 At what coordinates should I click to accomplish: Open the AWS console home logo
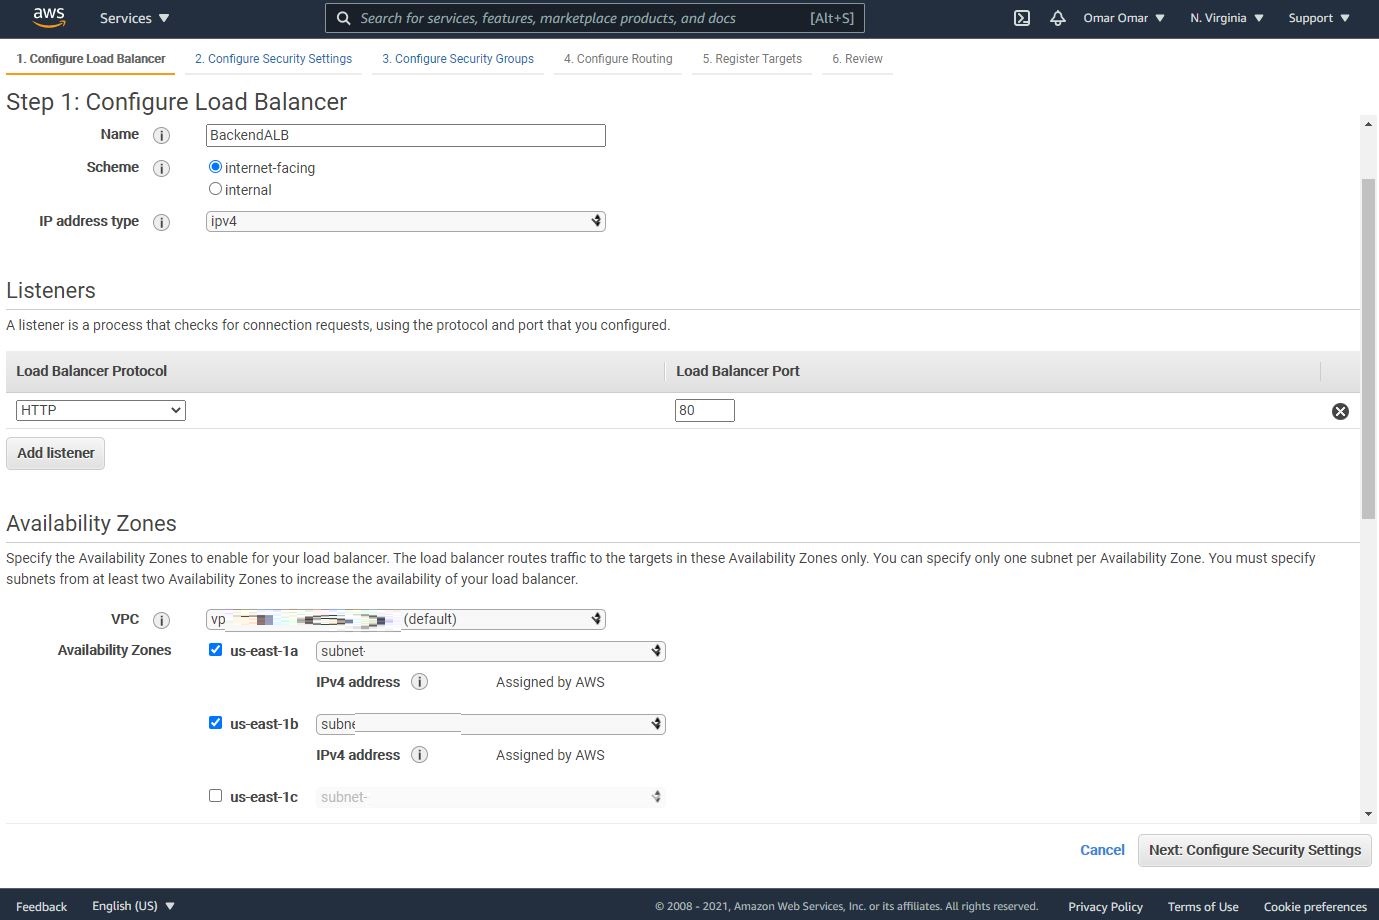pos(49,18)
